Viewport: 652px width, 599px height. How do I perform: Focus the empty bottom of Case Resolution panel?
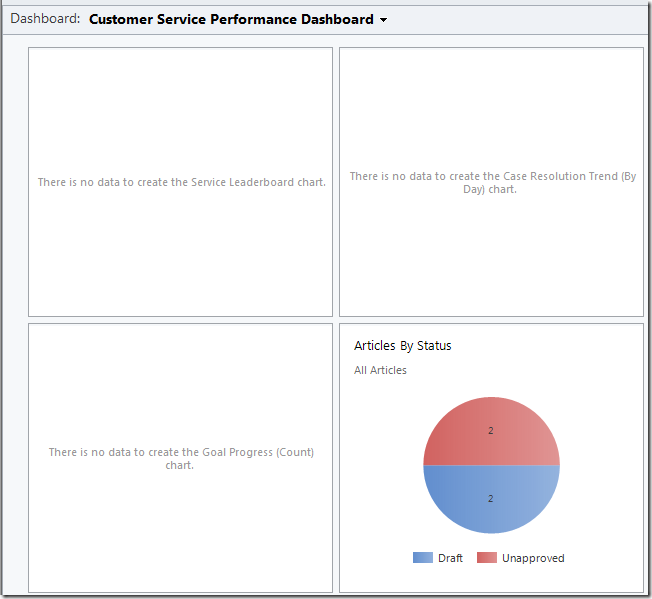click(x=492, y=270)
